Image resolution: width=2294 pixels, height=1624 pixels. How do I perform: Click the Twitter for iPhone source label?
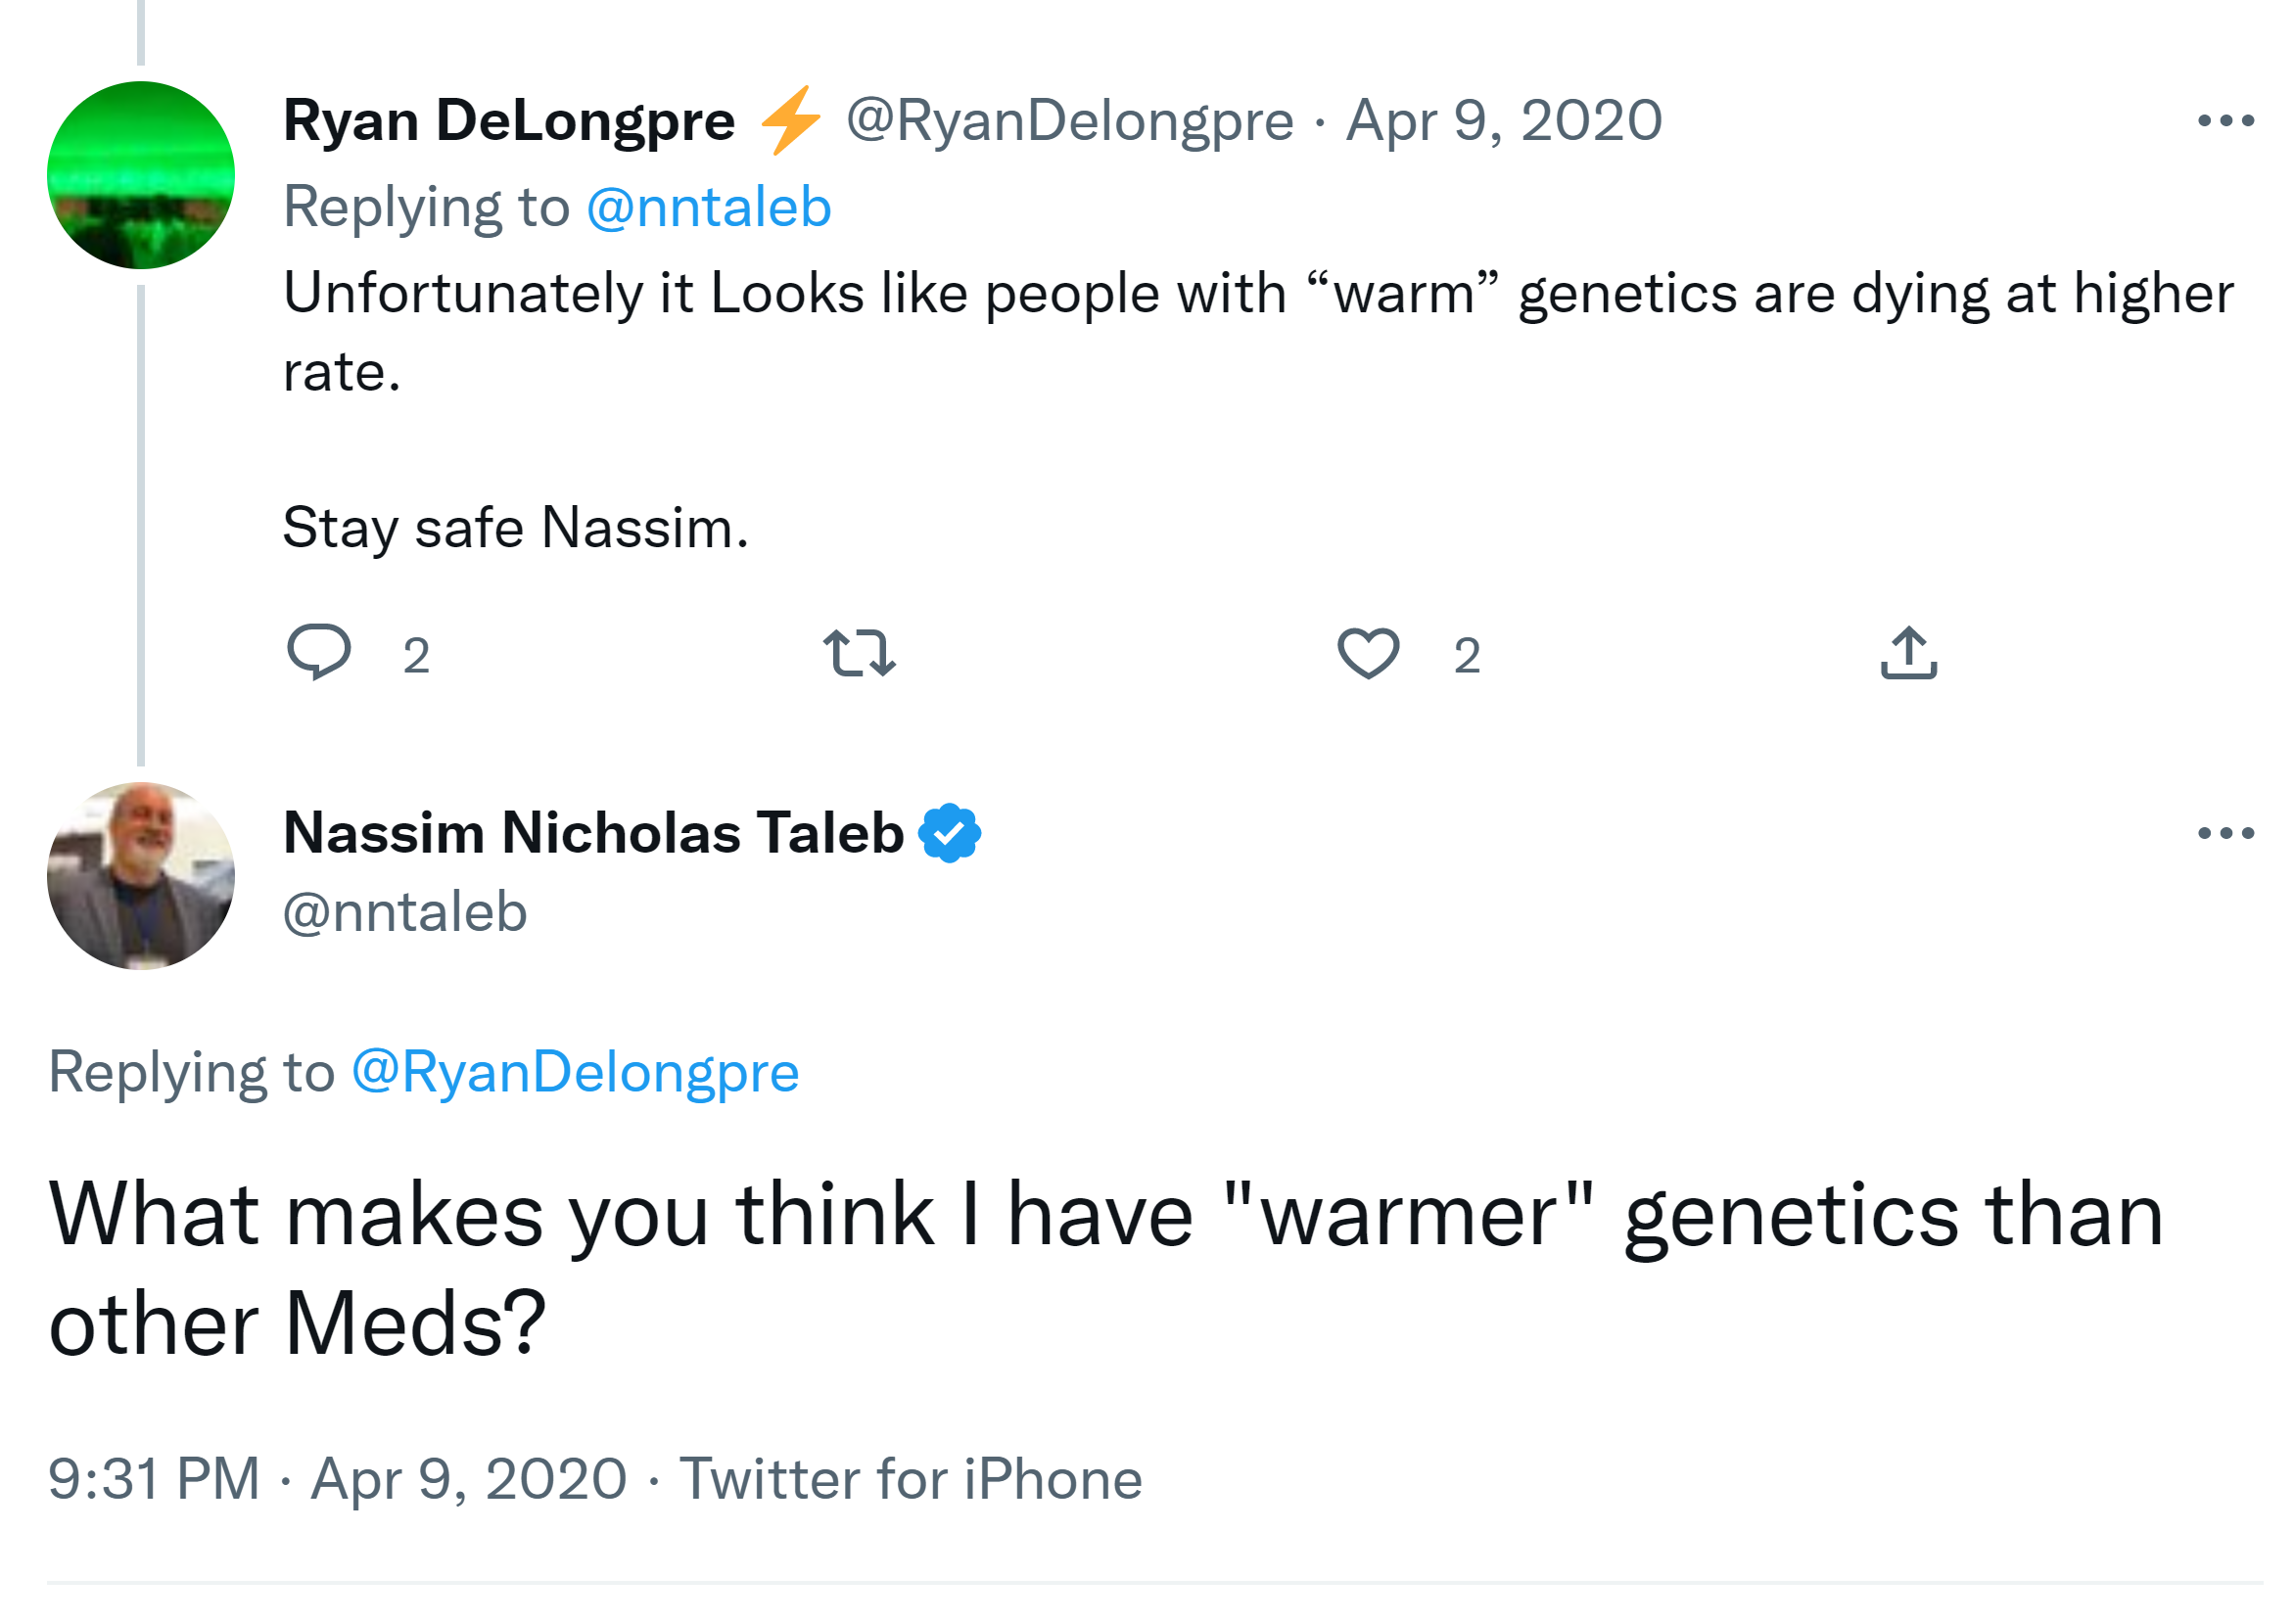tap(910, 1479)
